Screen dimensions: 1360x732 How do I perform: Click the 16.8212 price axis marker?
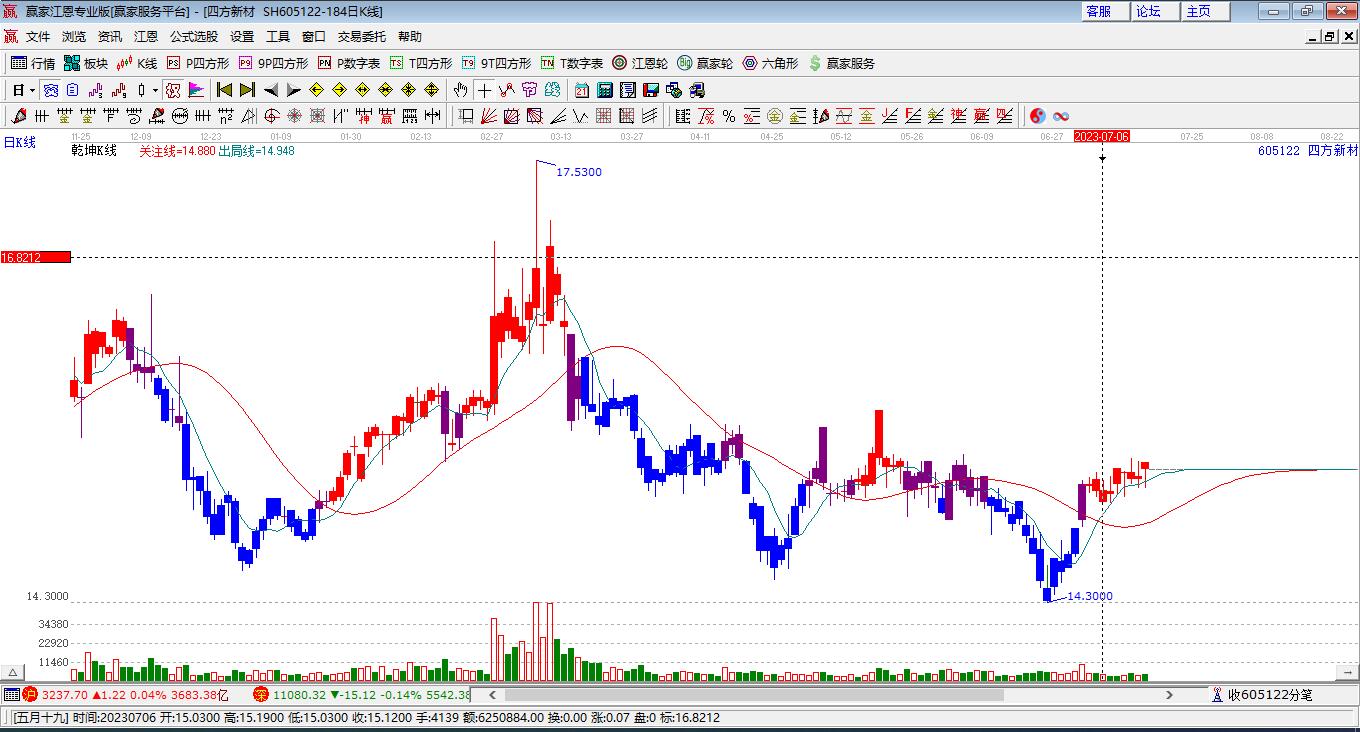(x=36, y=257)
